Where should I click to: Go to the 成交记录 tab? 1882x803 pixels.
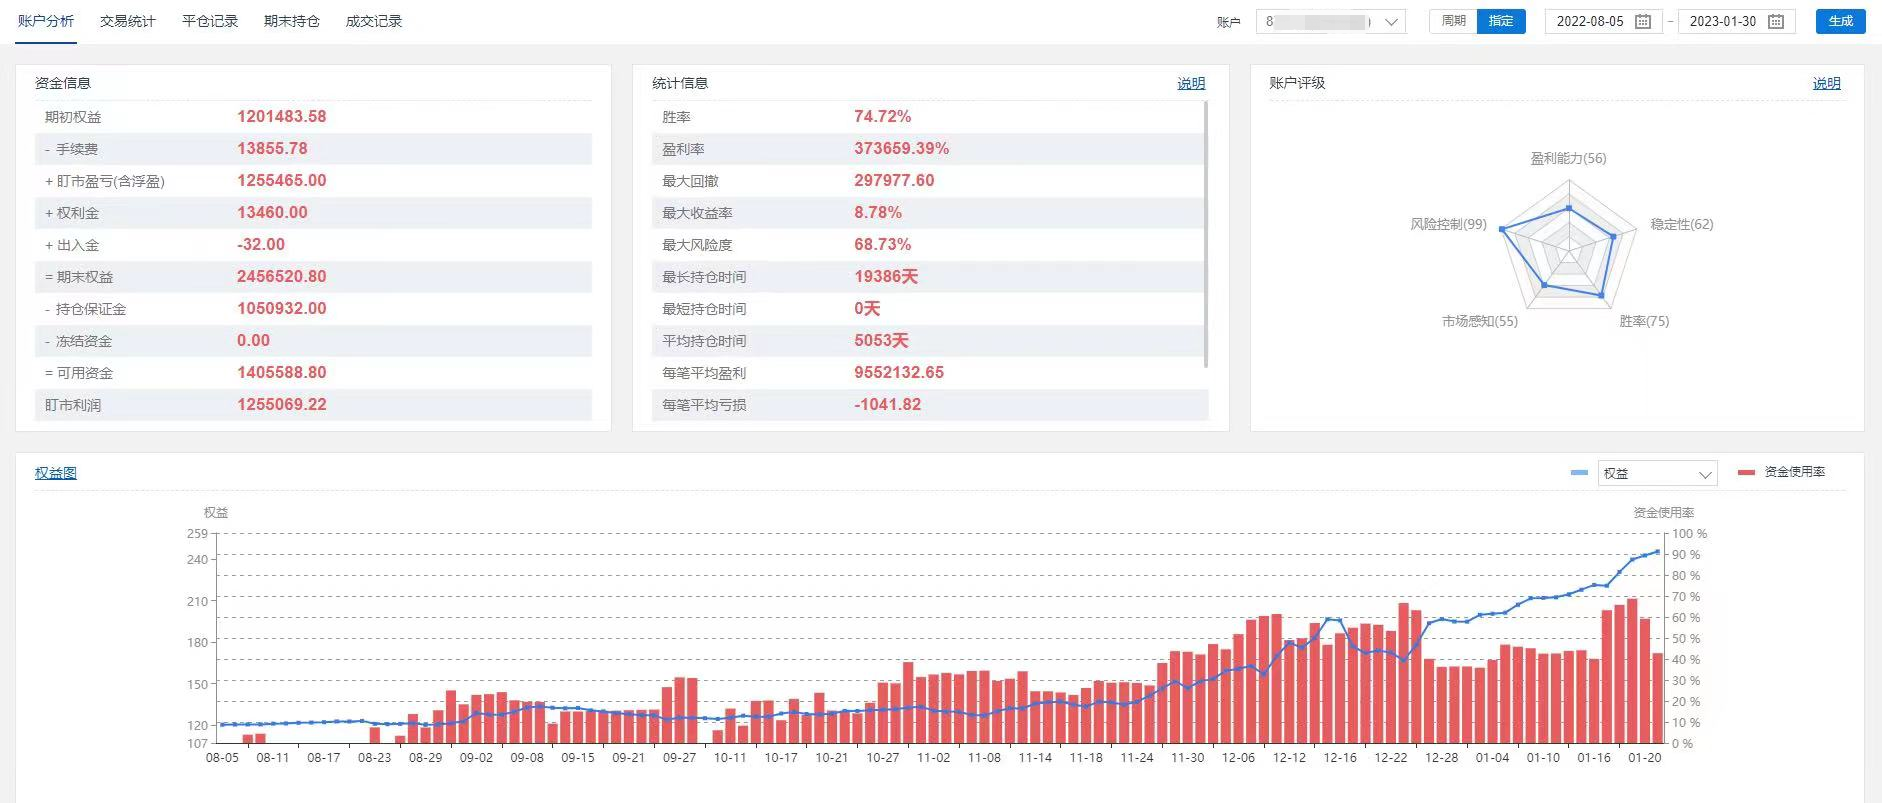(374, 21)
